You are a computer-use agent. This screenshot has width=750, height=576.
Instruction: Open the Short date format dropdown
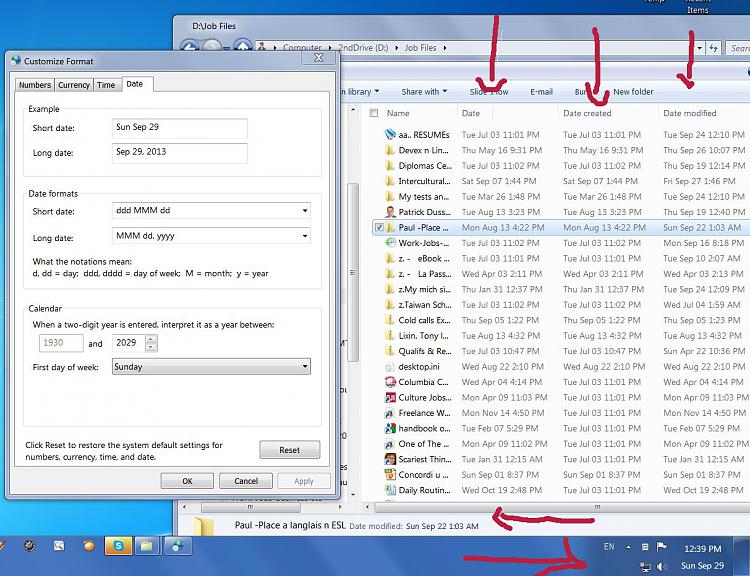pyautogui.click(x=305, y=210)
